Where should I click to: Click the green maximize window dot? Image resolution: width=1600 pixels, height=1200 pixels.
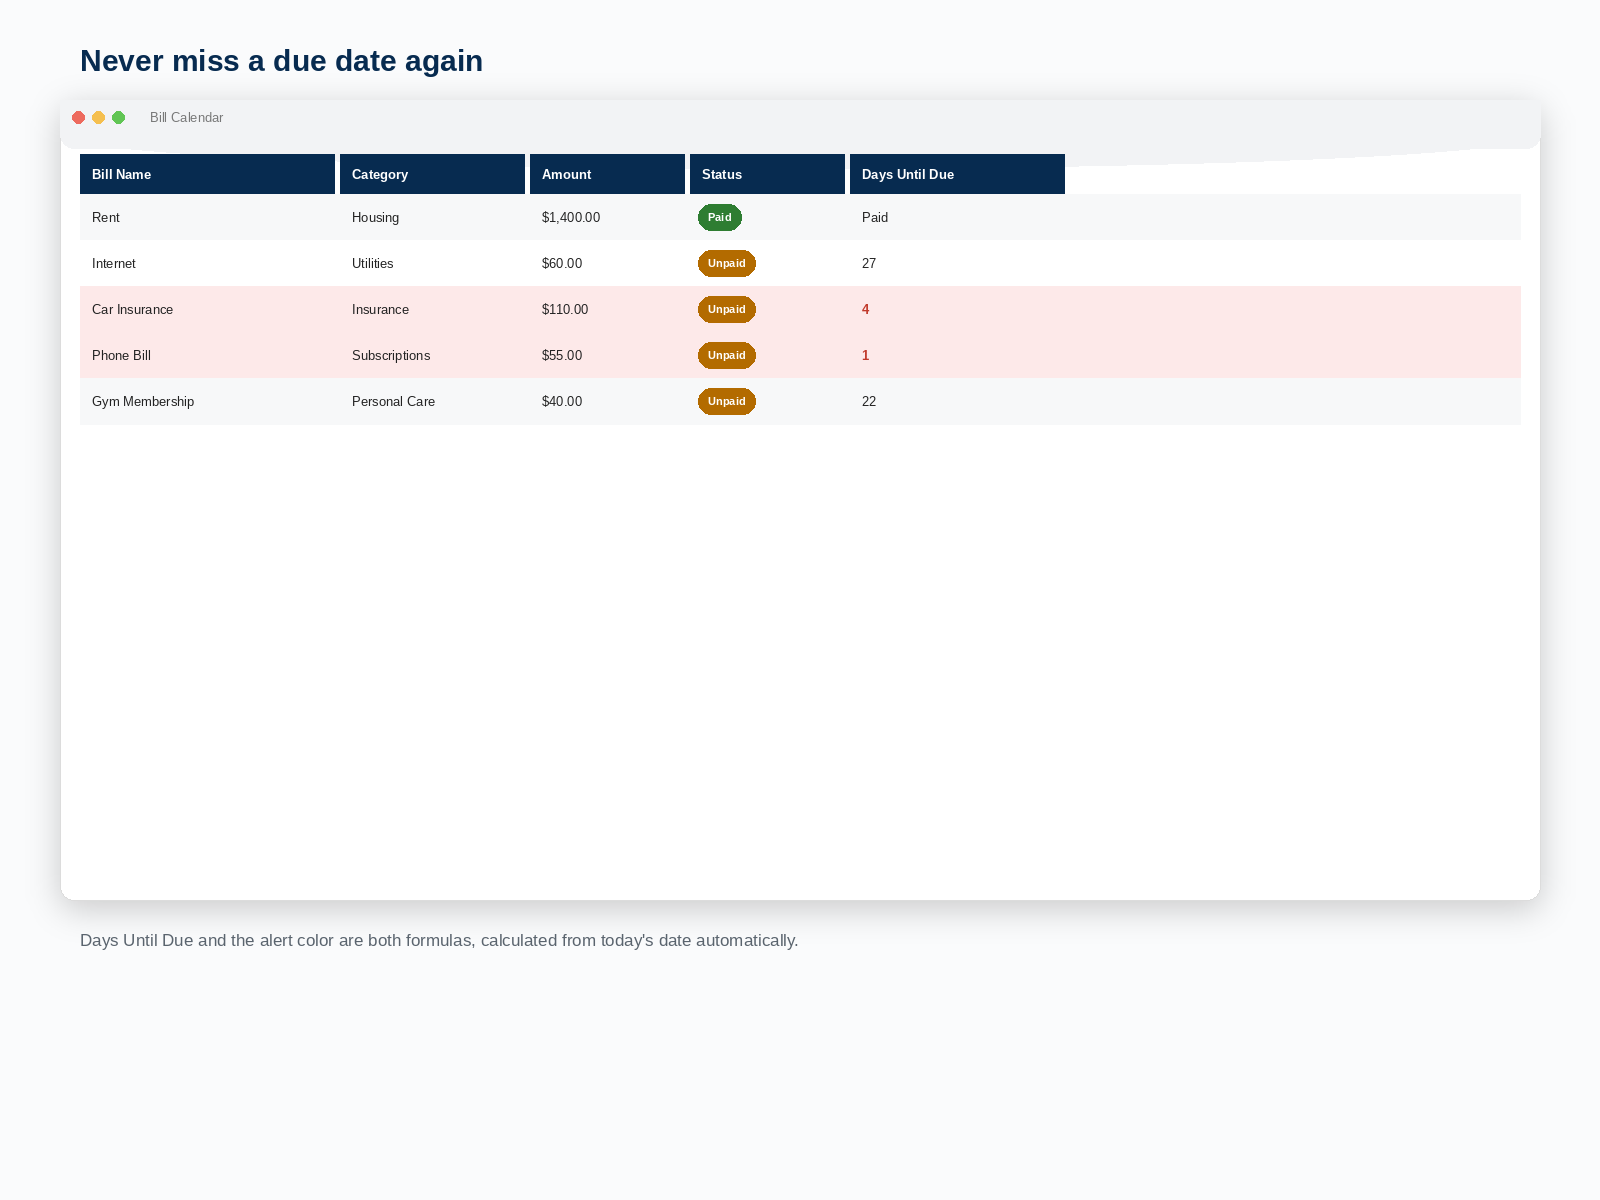point(119,118)
